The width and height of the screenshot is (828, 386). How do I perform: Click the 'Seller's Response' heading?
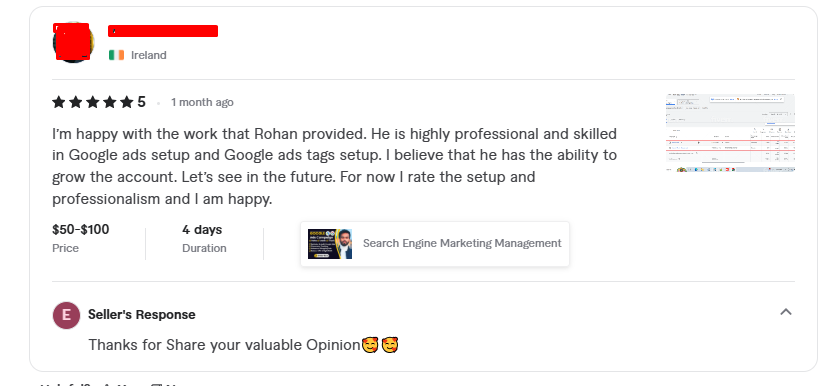coord(142,315)
